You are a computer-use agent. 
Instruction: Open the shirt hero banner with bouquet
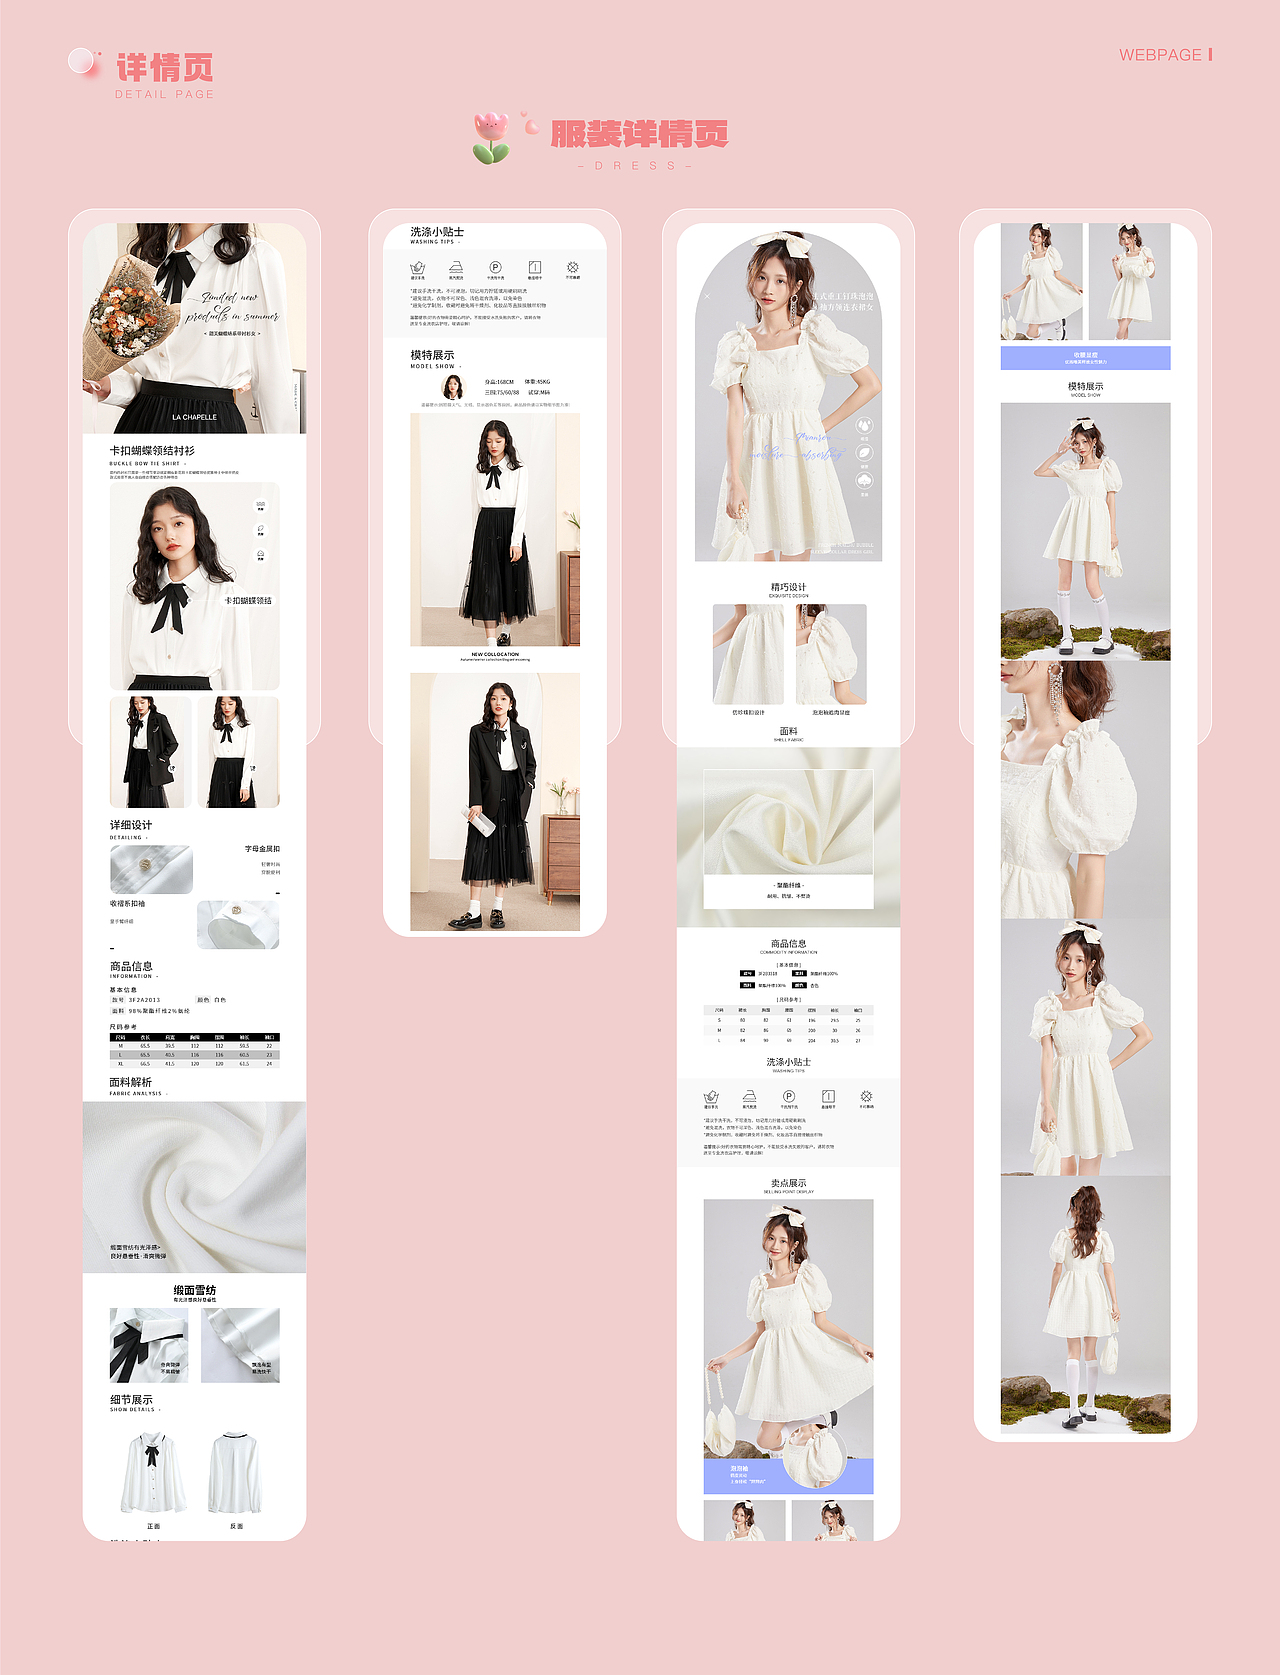click(x=194, y=328)
